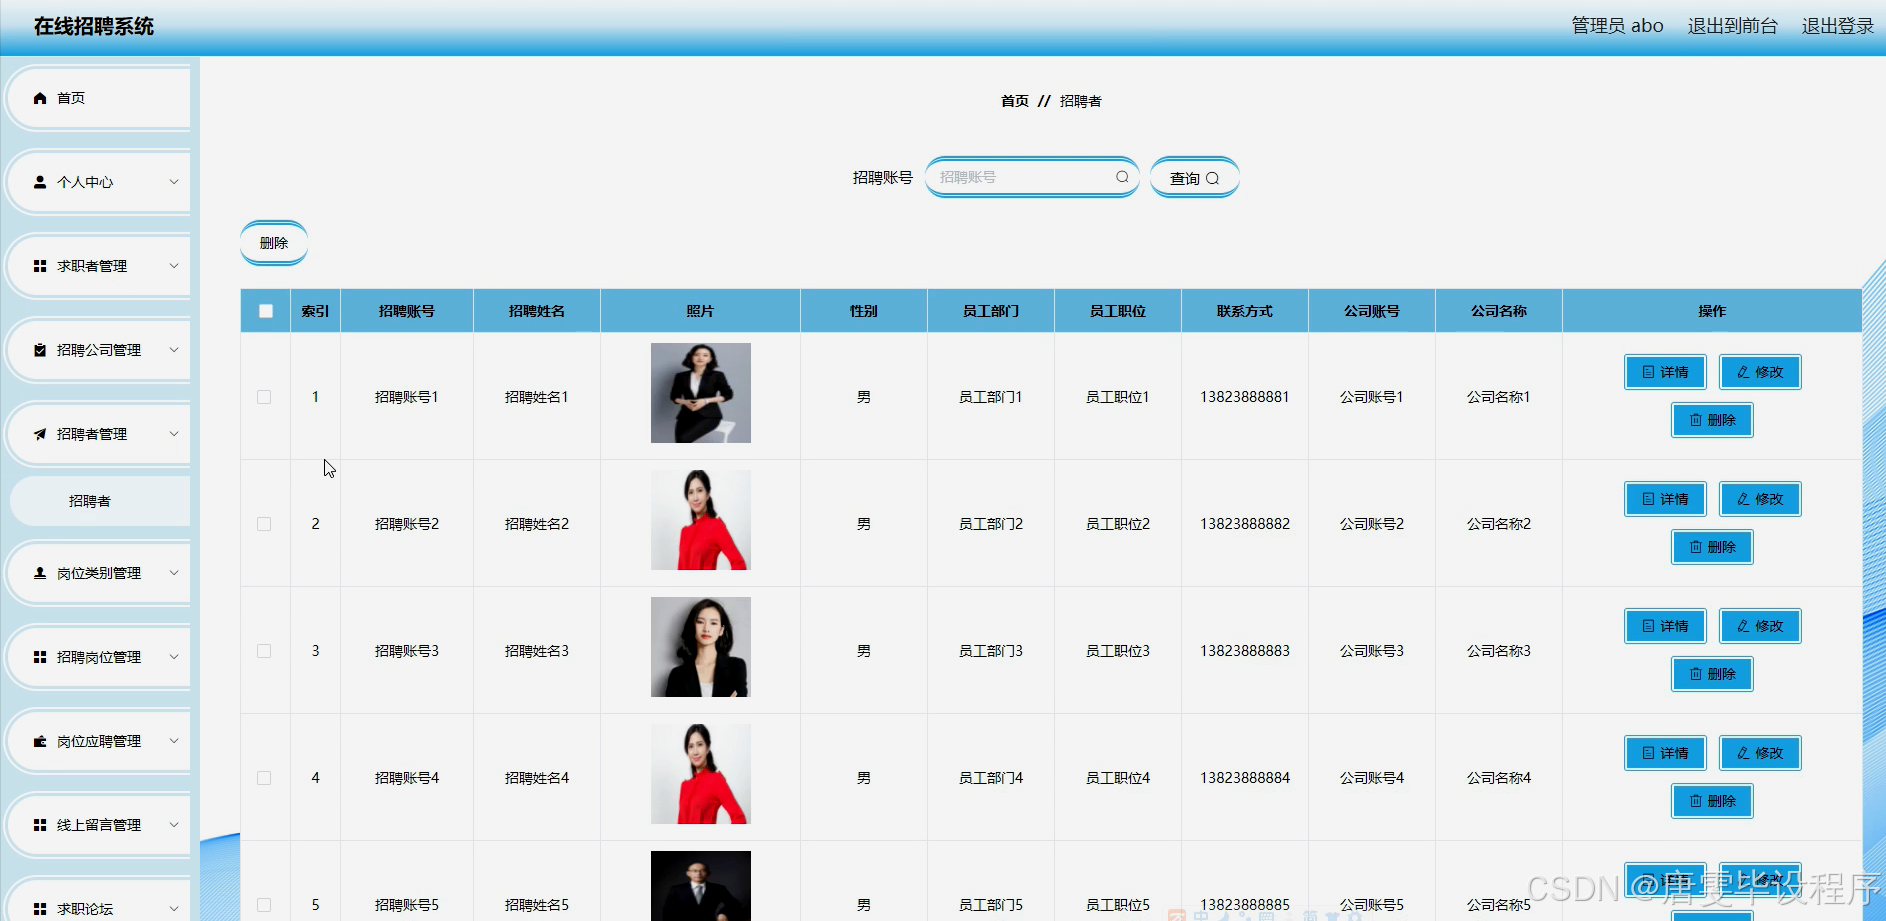The image size is (1886, 921).
Task: Click the person icon for 个人中心
Action: click(x=40, y=182)
